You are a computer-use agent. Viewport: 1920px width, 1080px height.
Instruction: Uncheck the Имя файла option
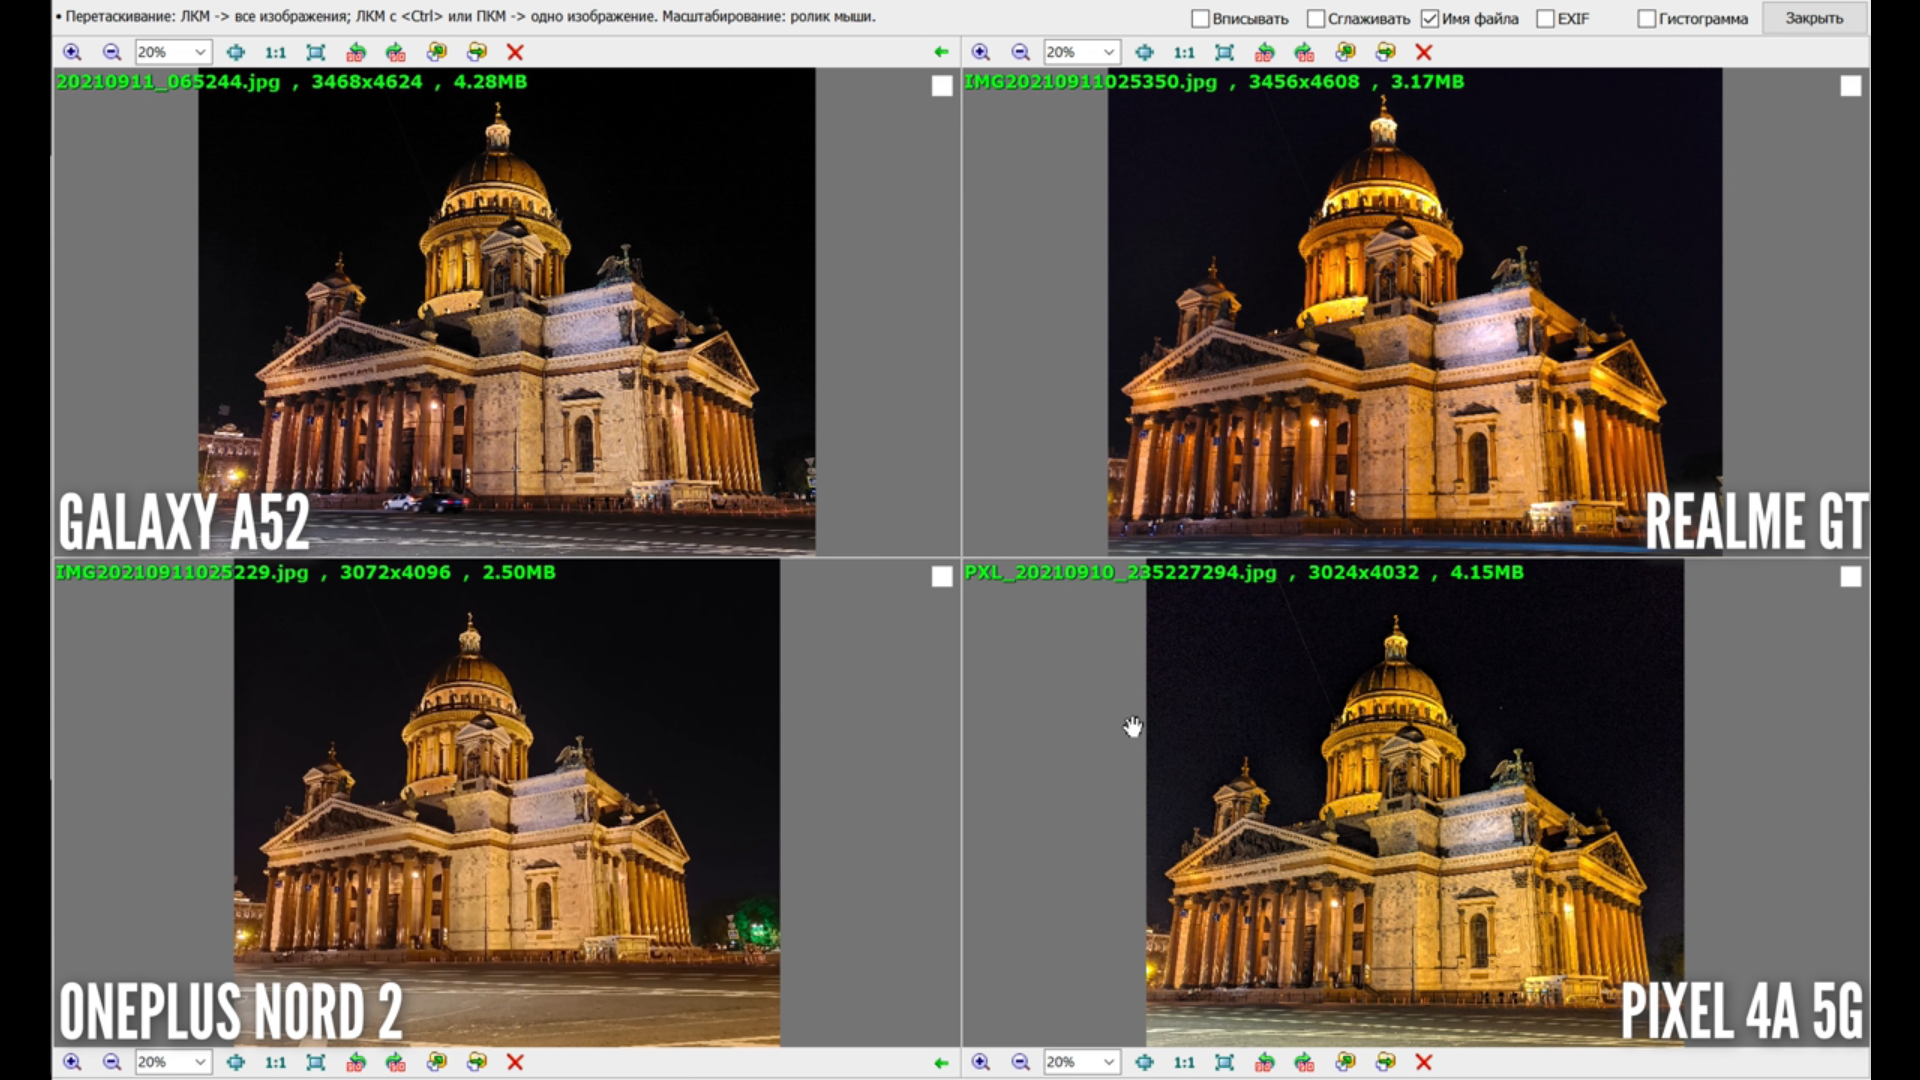[1430, 19]
